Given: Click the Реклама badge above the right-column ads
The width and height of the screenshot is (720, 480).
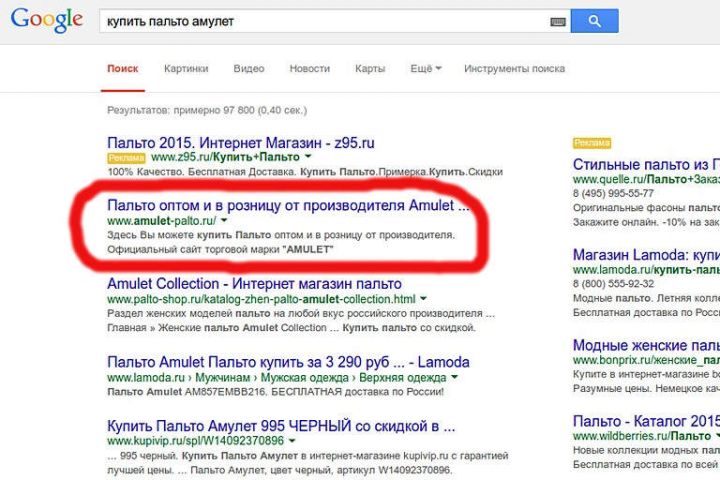Looking at the screenshot, I should click(x=592, y=143).
